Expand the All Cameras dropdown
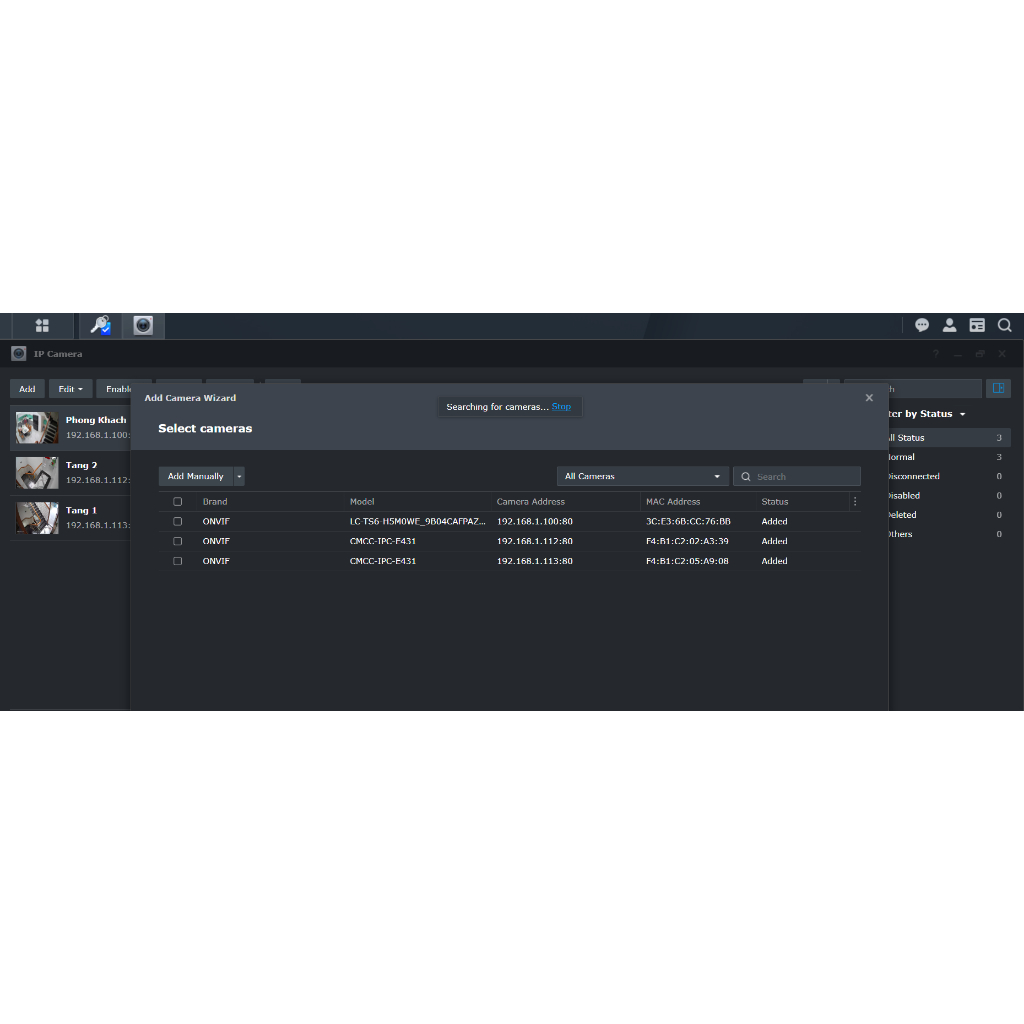 [642, 476]
